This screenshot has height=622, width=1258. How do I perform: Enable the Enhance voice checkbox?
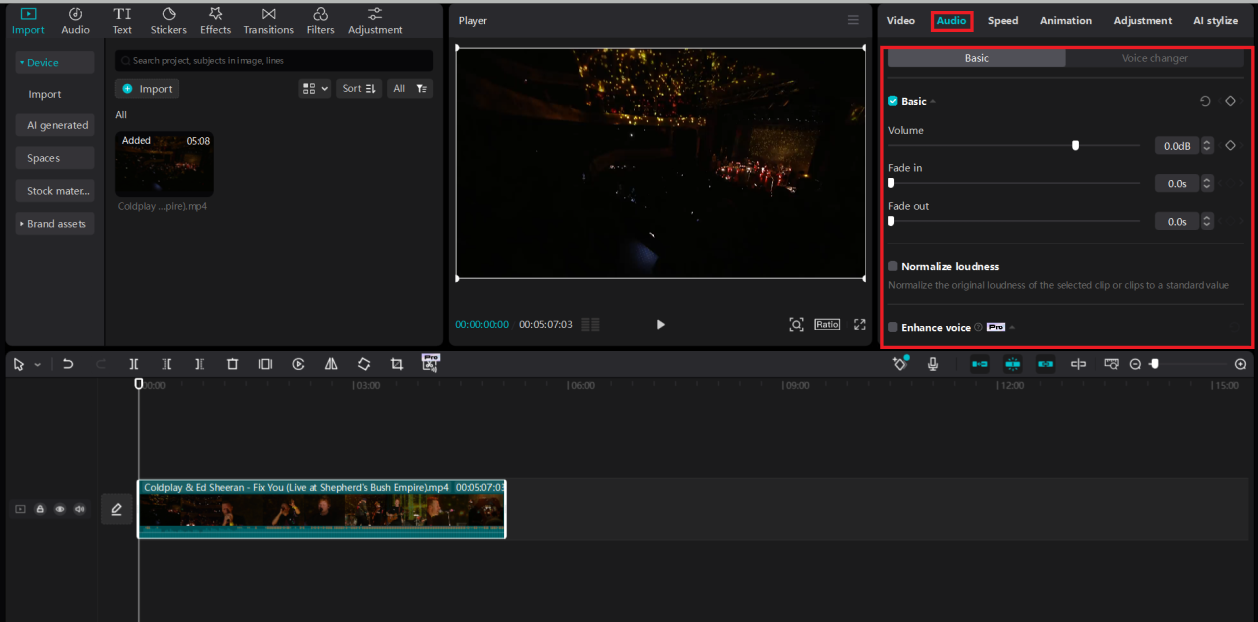coord(893,327)
